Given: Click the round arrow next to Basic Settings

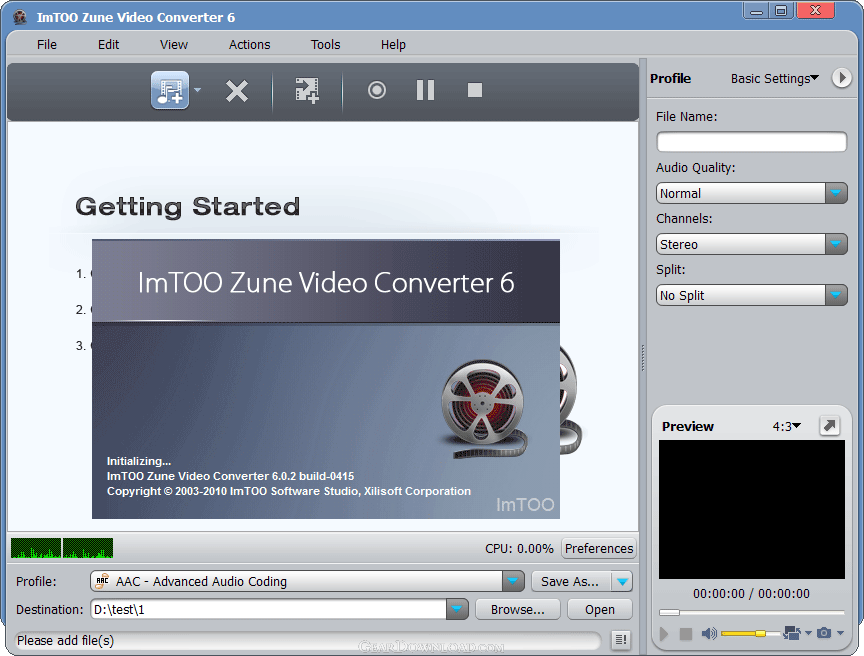Looking at the screenshot, I should coord(841,78).
